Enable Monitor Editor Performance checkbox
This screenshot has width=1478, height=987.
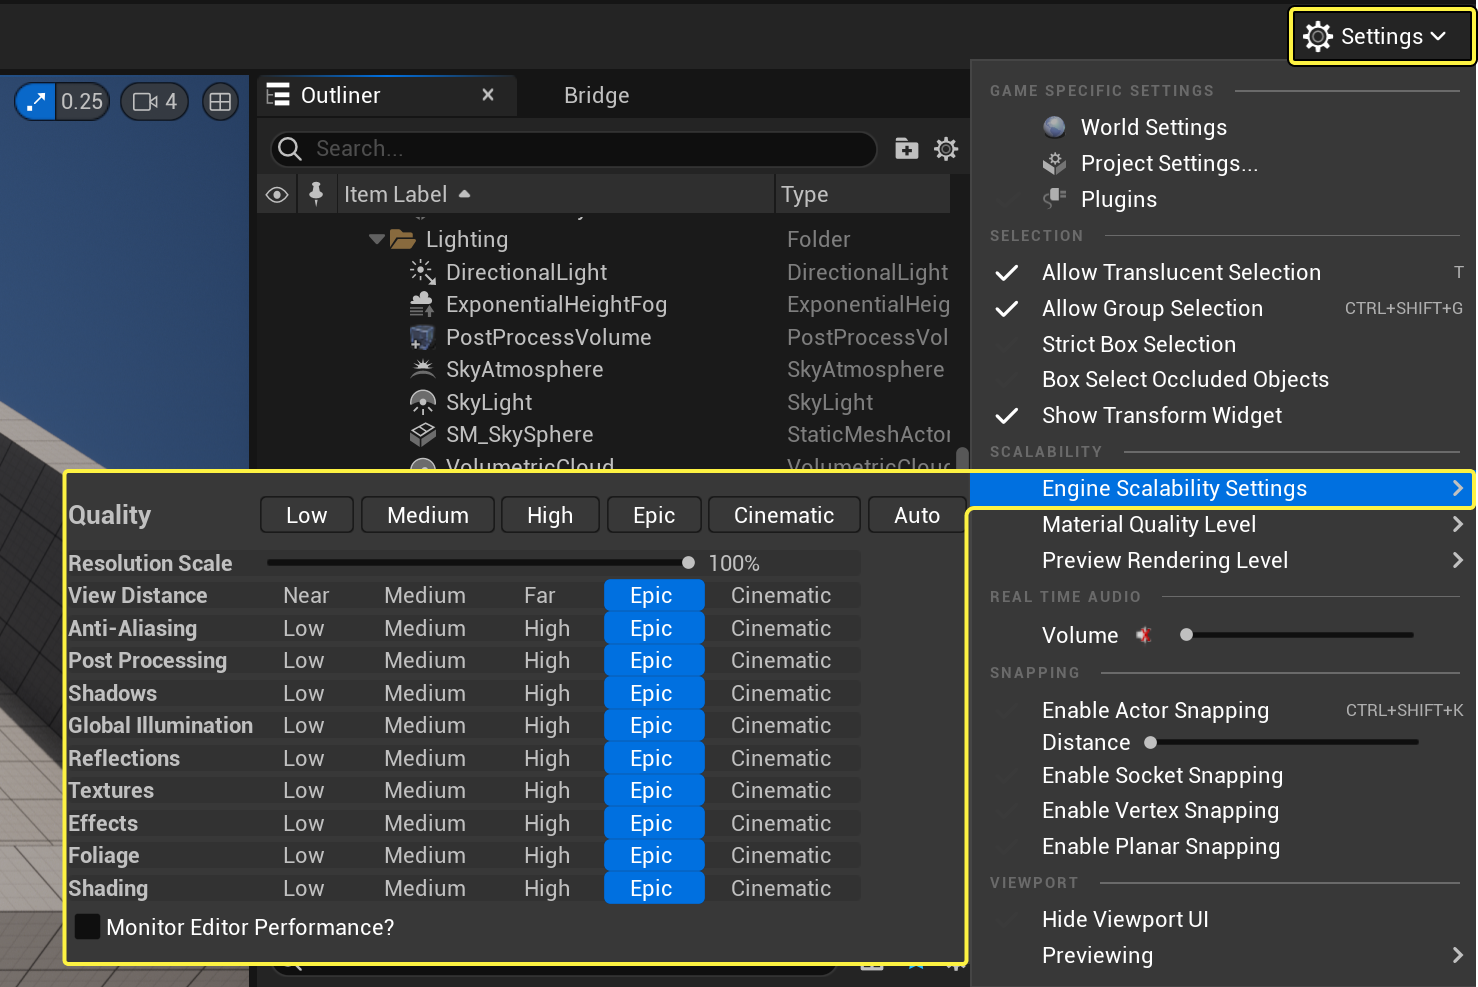pos(88,927)
